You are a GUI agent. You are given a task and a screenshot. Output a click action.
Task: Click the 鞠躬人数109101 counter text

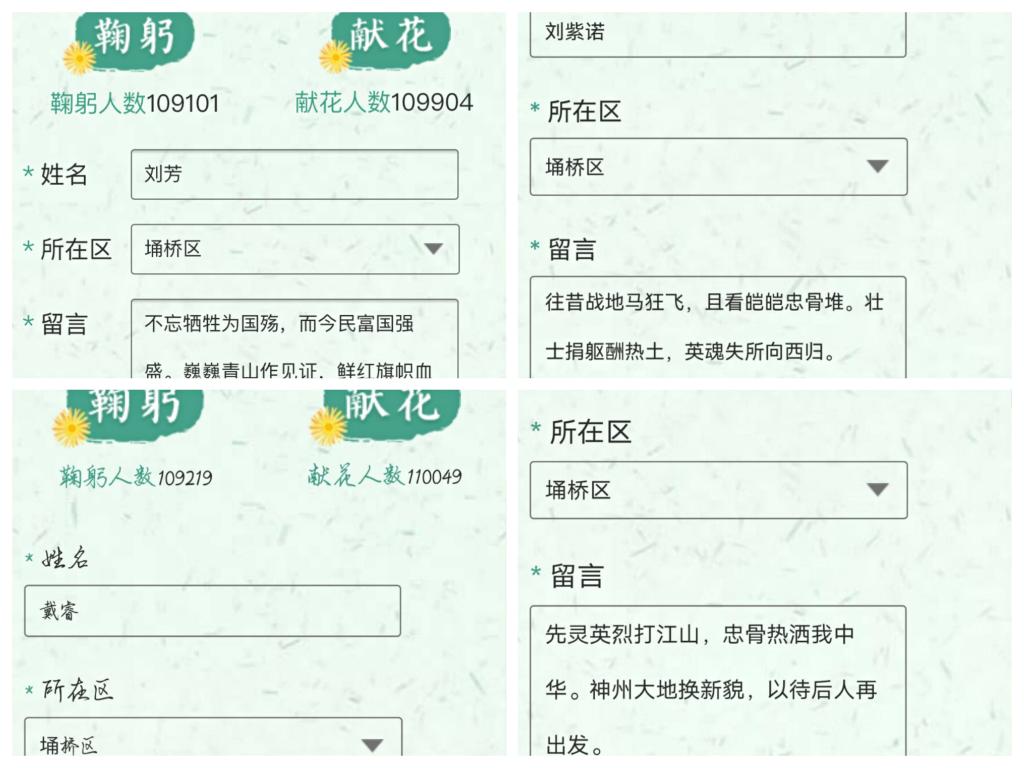point(135,103)
